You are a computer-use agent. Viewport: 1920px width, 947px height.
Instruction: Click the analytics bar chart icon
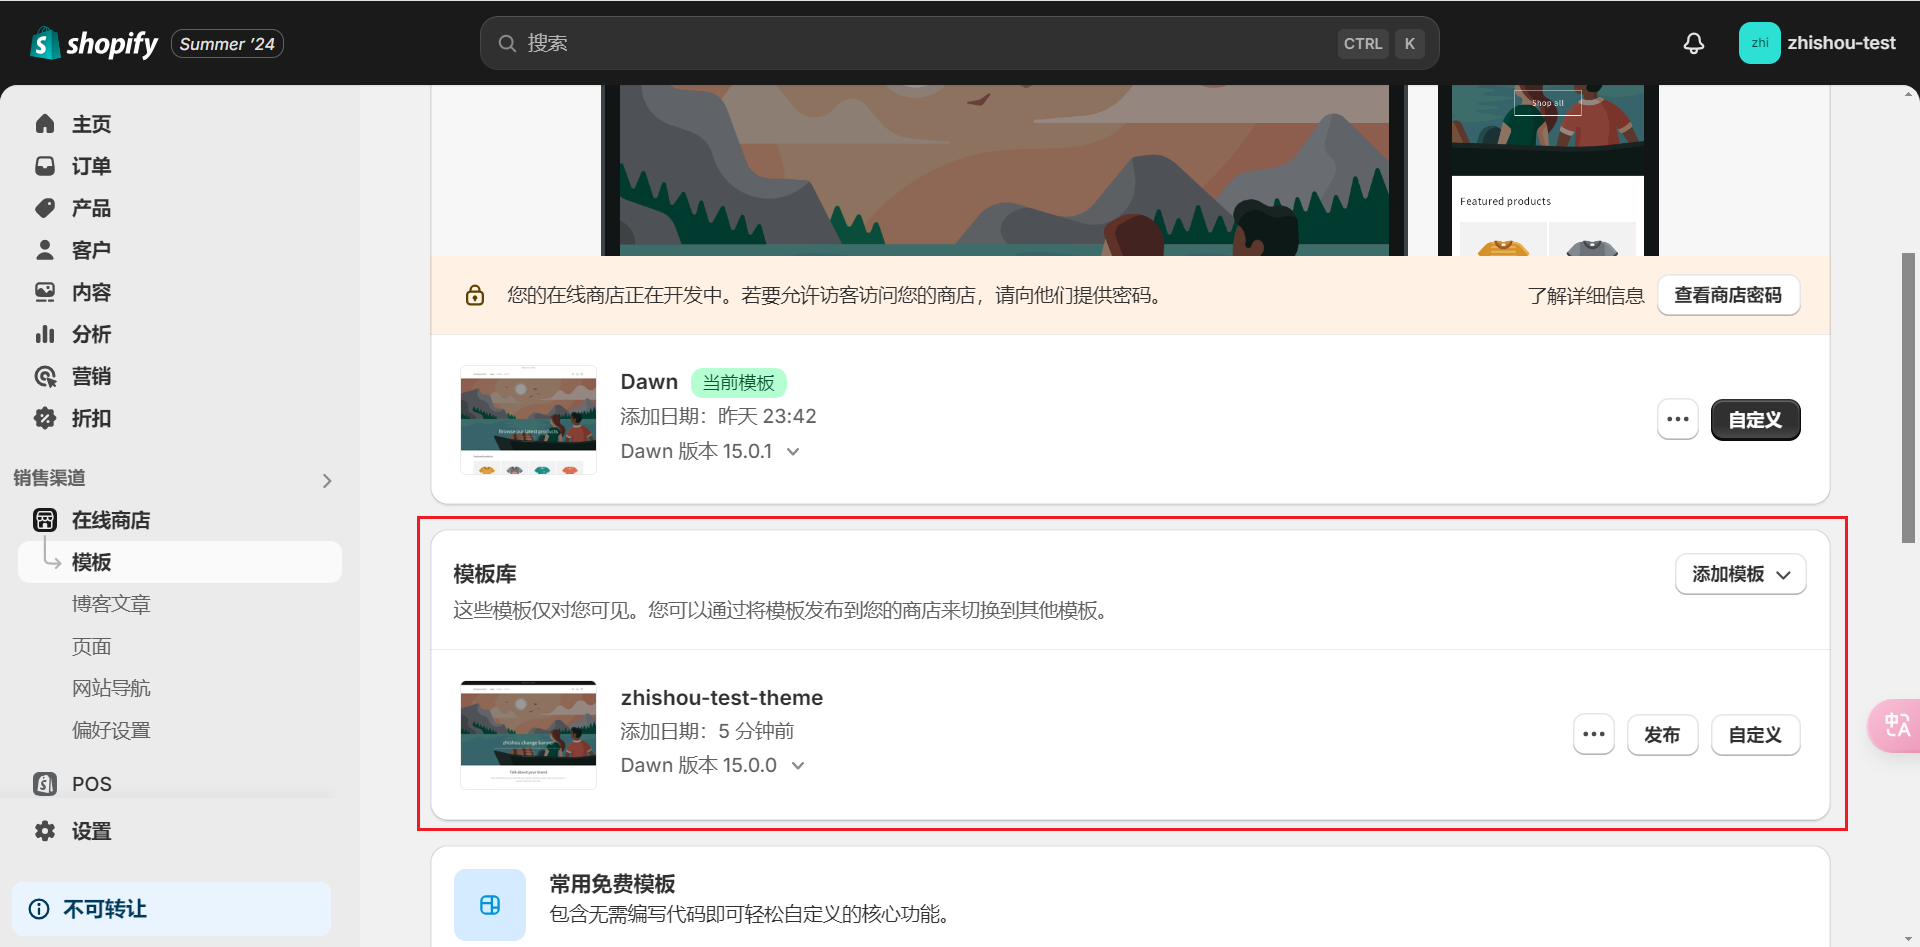(x=45, y=334)
